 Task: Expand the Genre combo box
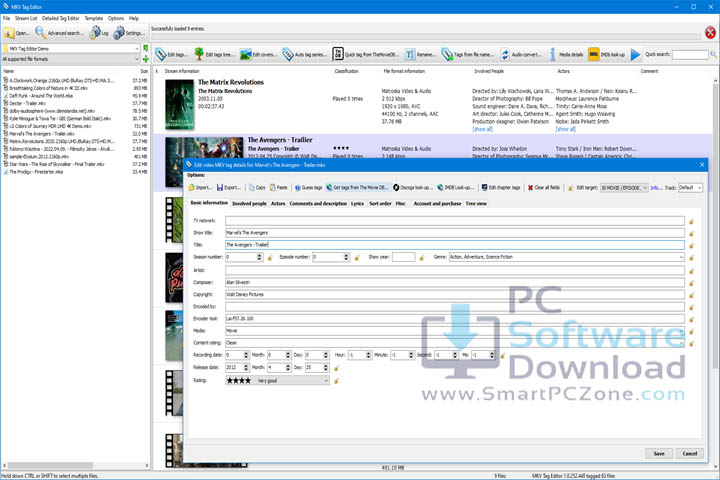pos(681,257)
